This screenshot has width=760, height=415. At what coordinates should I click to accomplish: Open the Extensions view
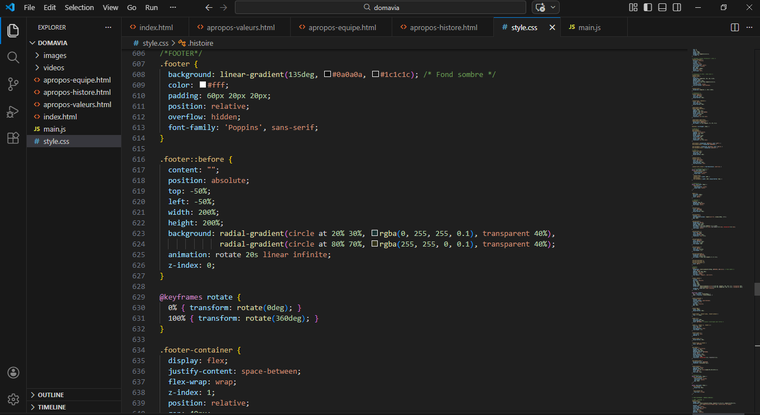click(13, 138)
